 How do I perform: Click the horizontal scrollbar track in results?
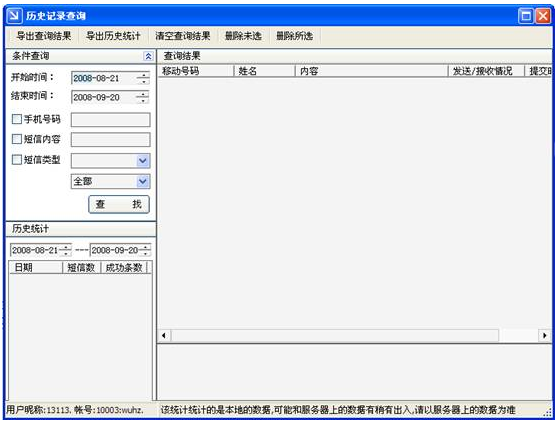334,335
